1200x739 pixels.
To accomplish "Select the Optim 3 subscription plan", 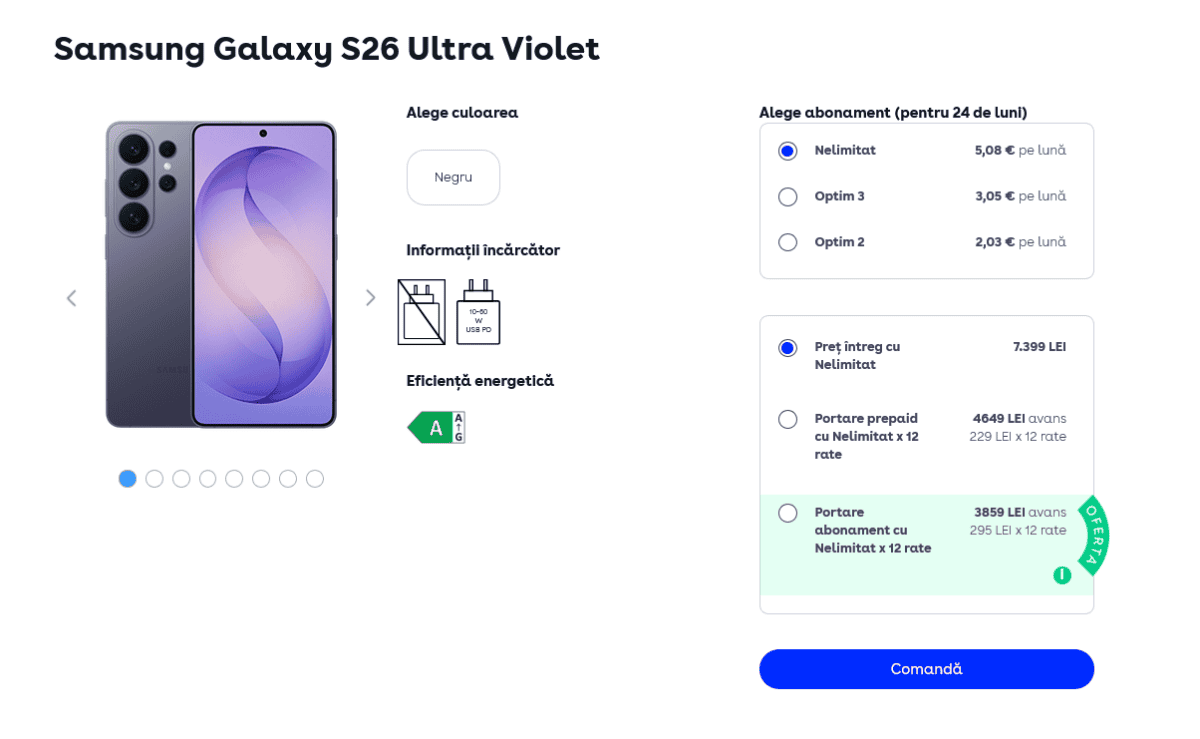I will [x=788, y=197].
